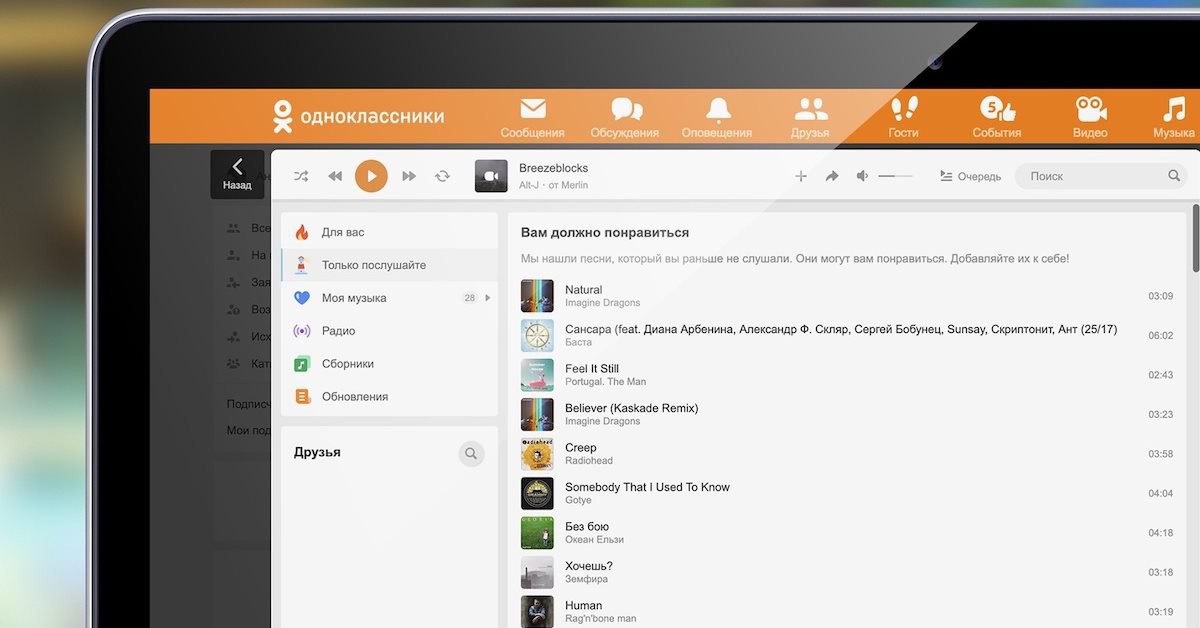1200x628 pixels.
Task: Select Моя музыка section
Action: tap(389, 298)
